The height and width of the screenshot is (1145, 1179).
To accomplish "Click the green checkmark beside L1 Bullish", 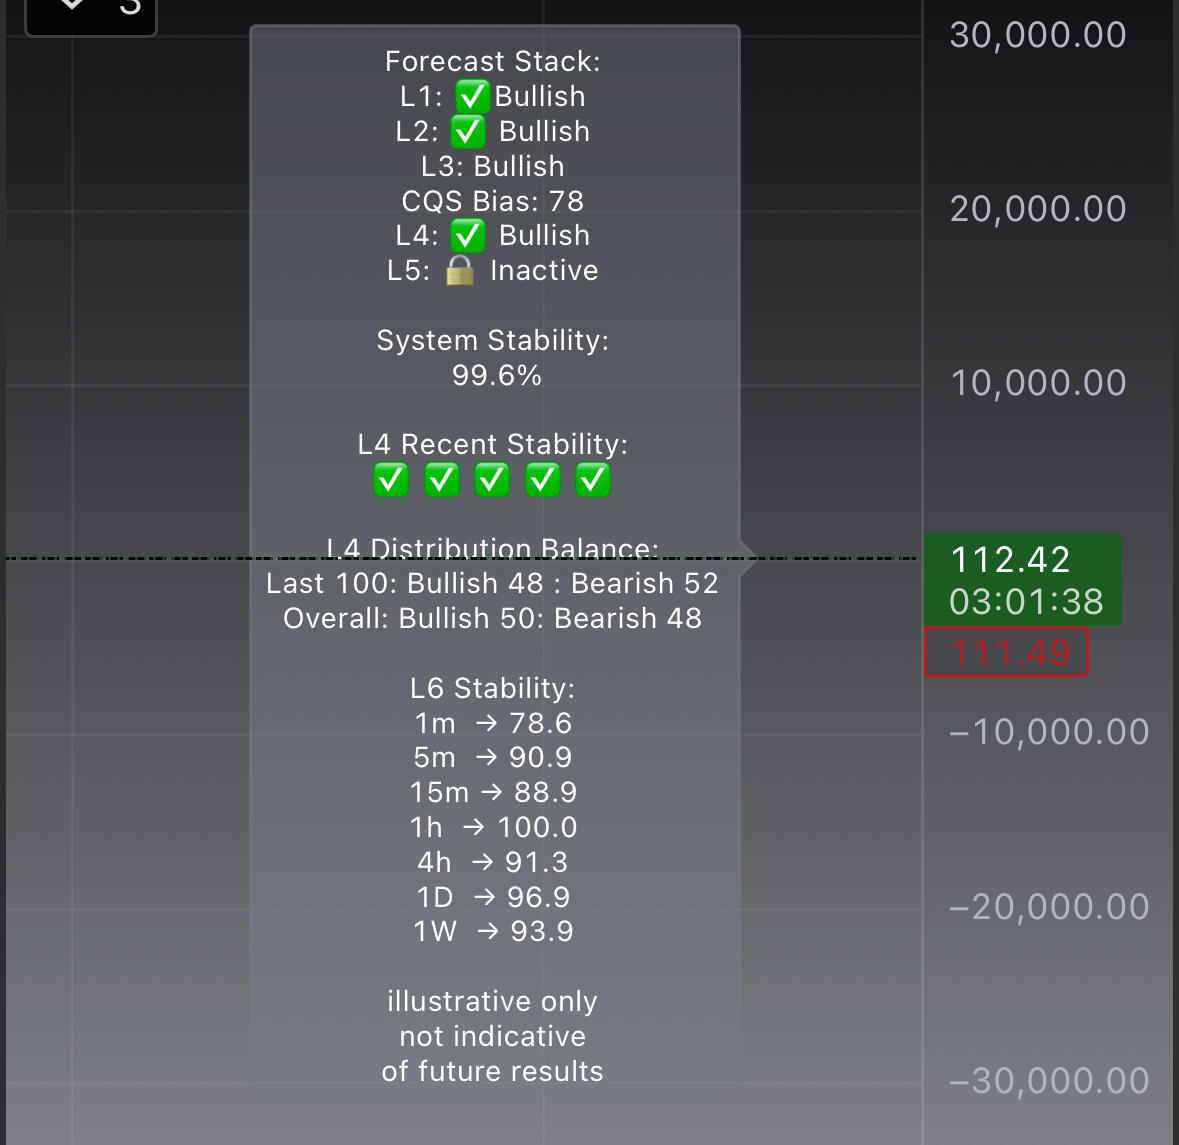I will coord(472,97).
